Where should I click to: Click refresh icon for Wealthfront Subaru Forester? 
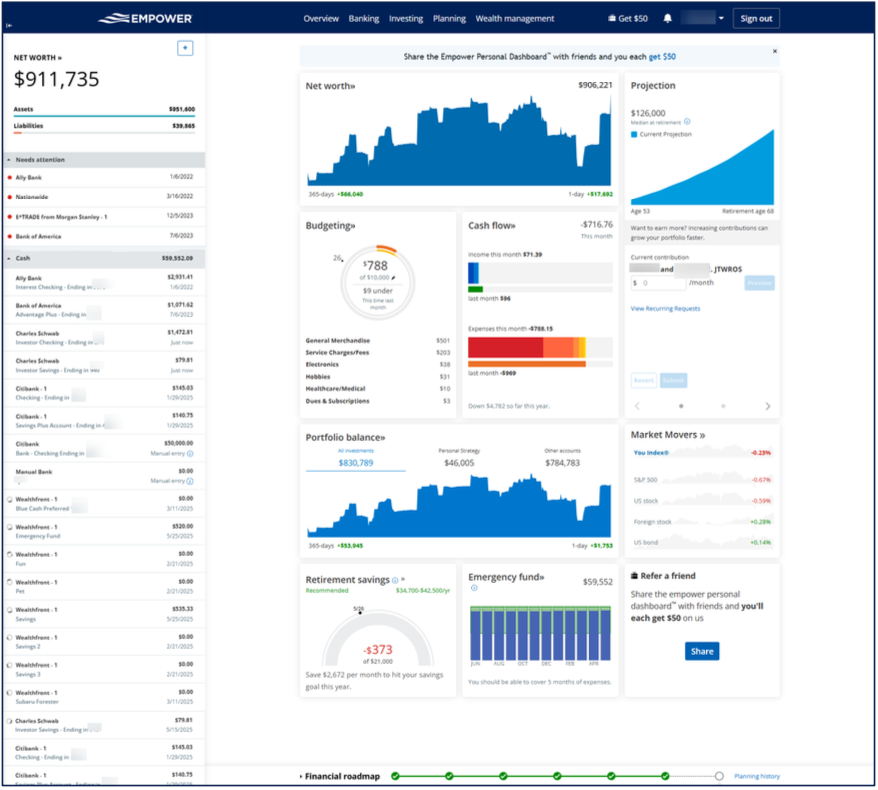[10, 693]
